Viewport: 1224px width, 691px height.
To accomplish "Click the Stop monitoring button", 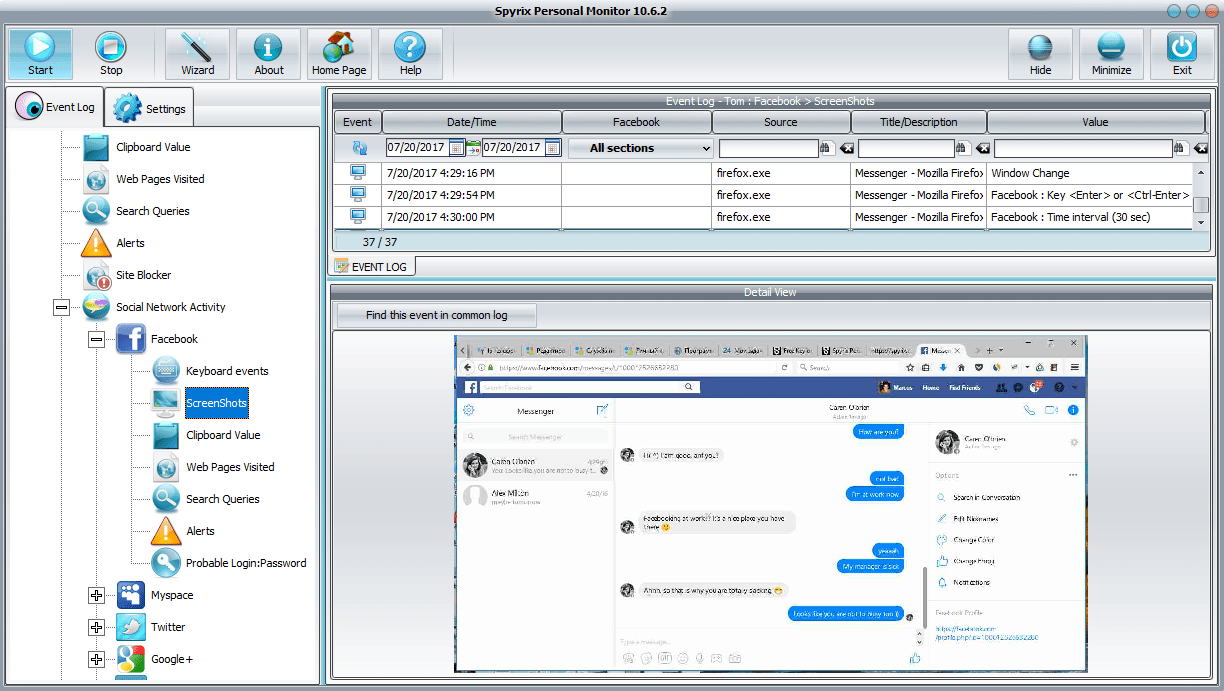I will point(111,54).
